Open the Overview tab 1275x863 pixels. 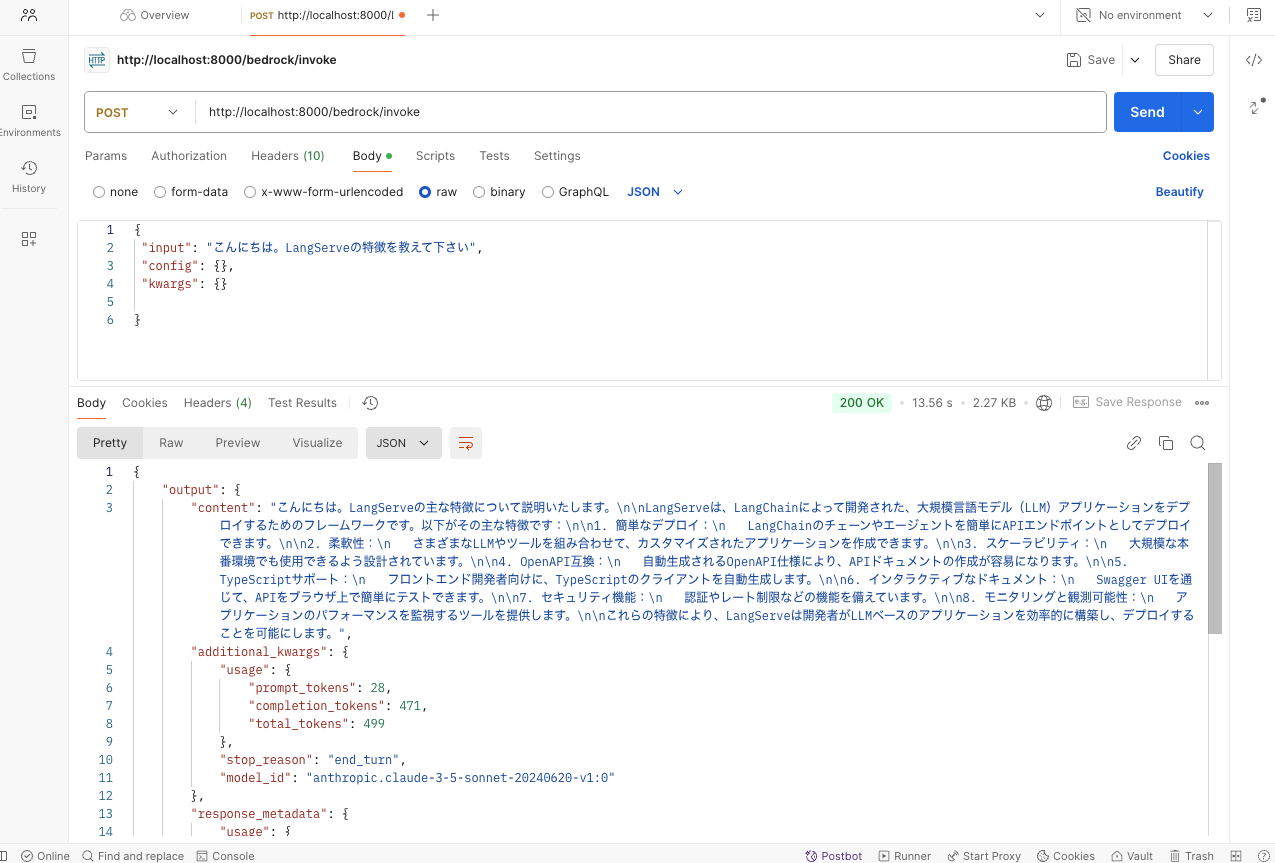pyautogui.click(x=155, y=15)
